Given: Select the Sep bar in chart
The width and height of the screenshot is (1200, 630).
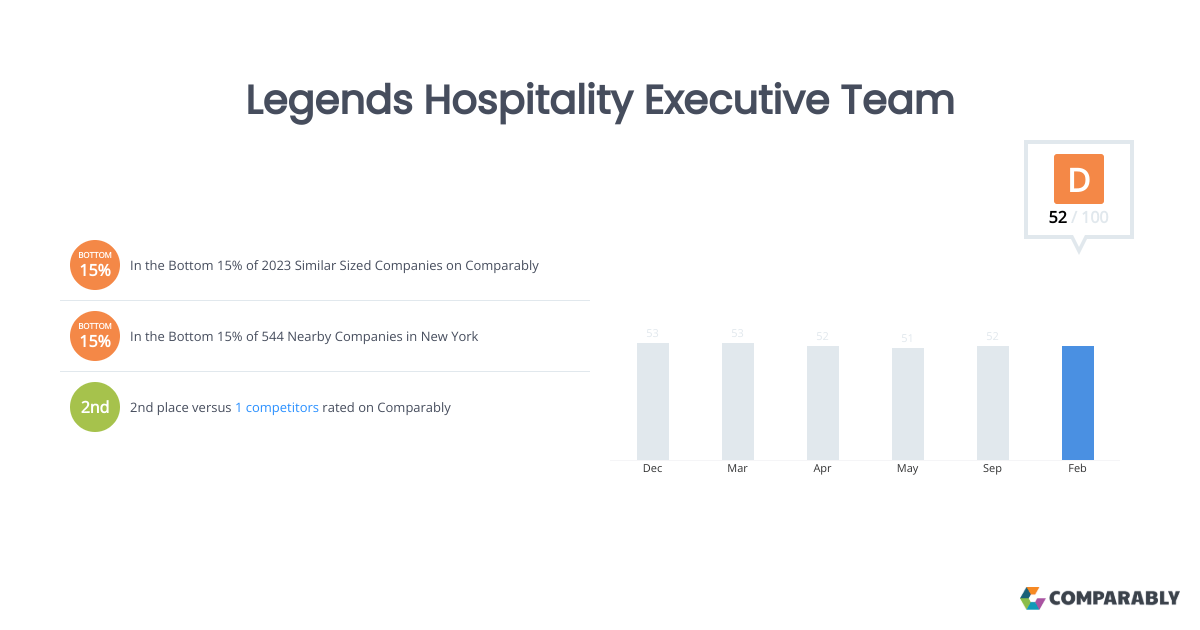Looking at the screenshot, I should click(x=993, y=403).
